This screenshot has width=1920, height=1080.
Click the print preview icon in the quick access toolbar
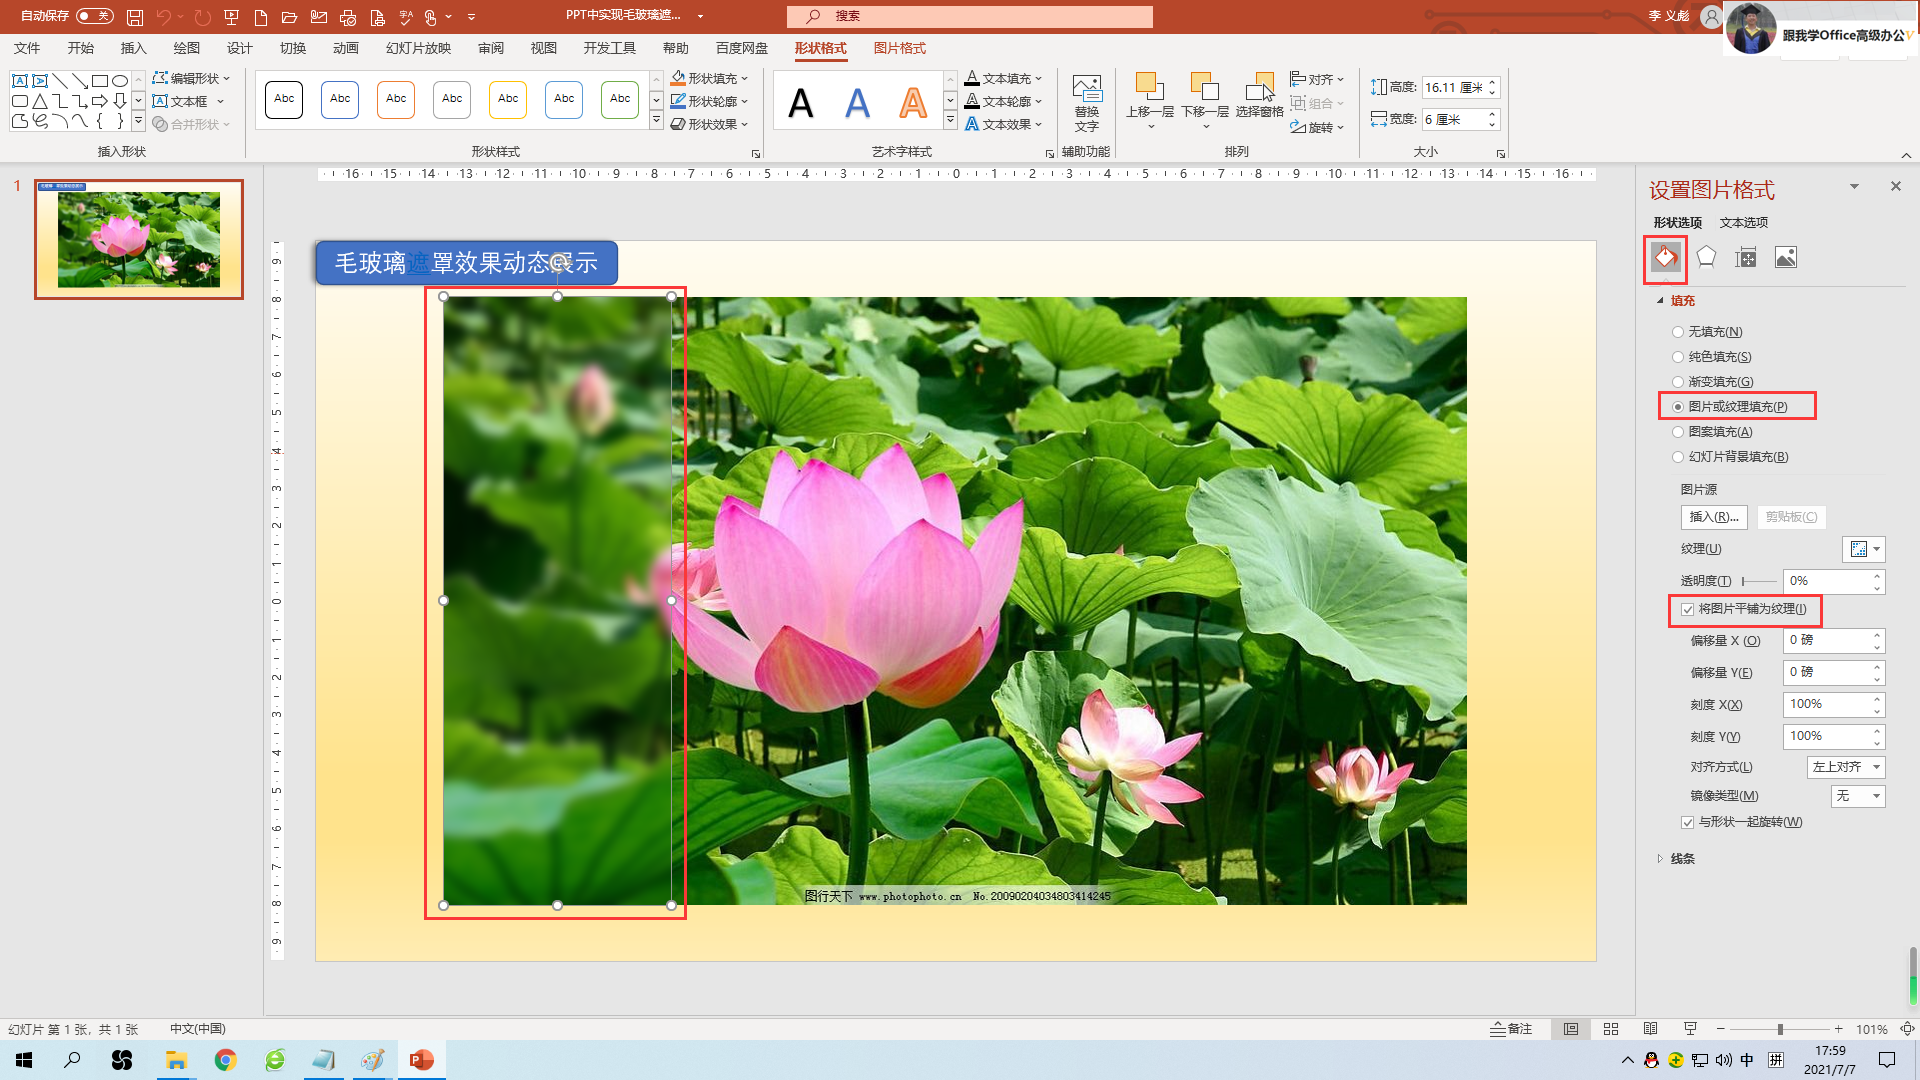[377, 17]
